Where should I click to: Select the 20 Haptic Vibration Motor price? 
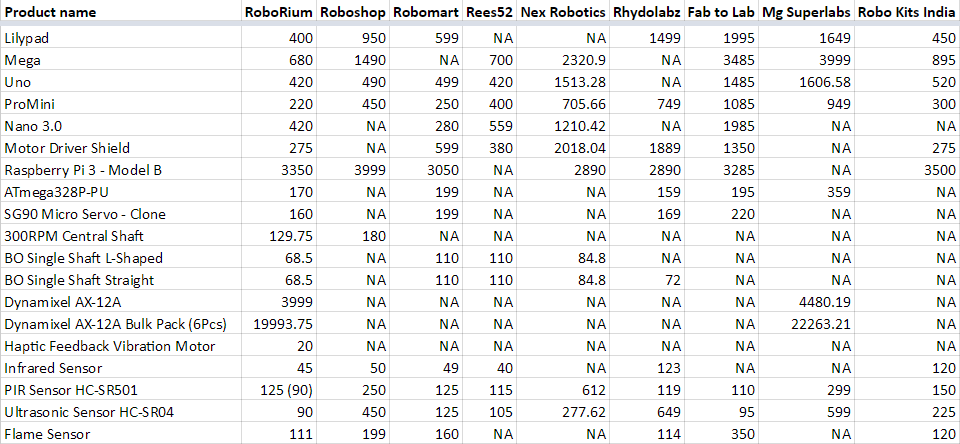279,347
